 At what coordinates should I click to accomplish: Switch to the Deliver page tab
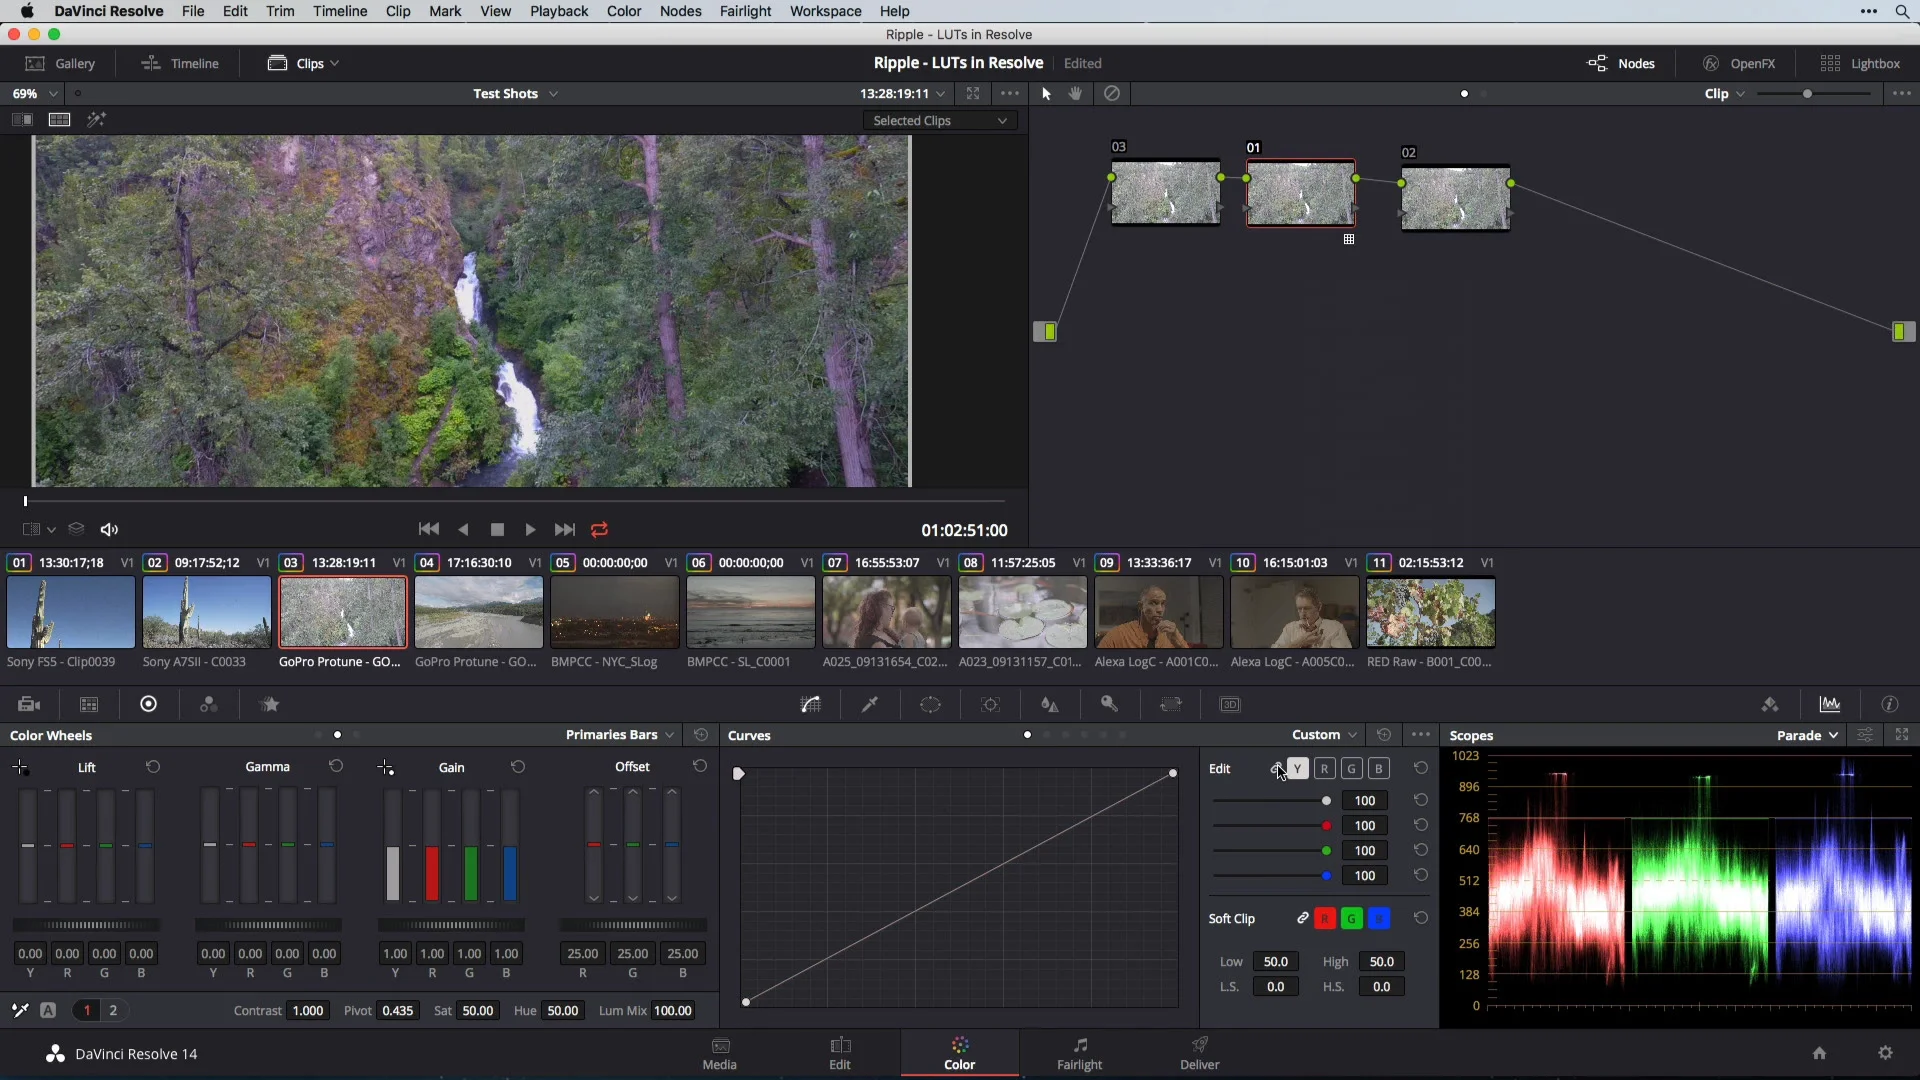[1199, 1053]
